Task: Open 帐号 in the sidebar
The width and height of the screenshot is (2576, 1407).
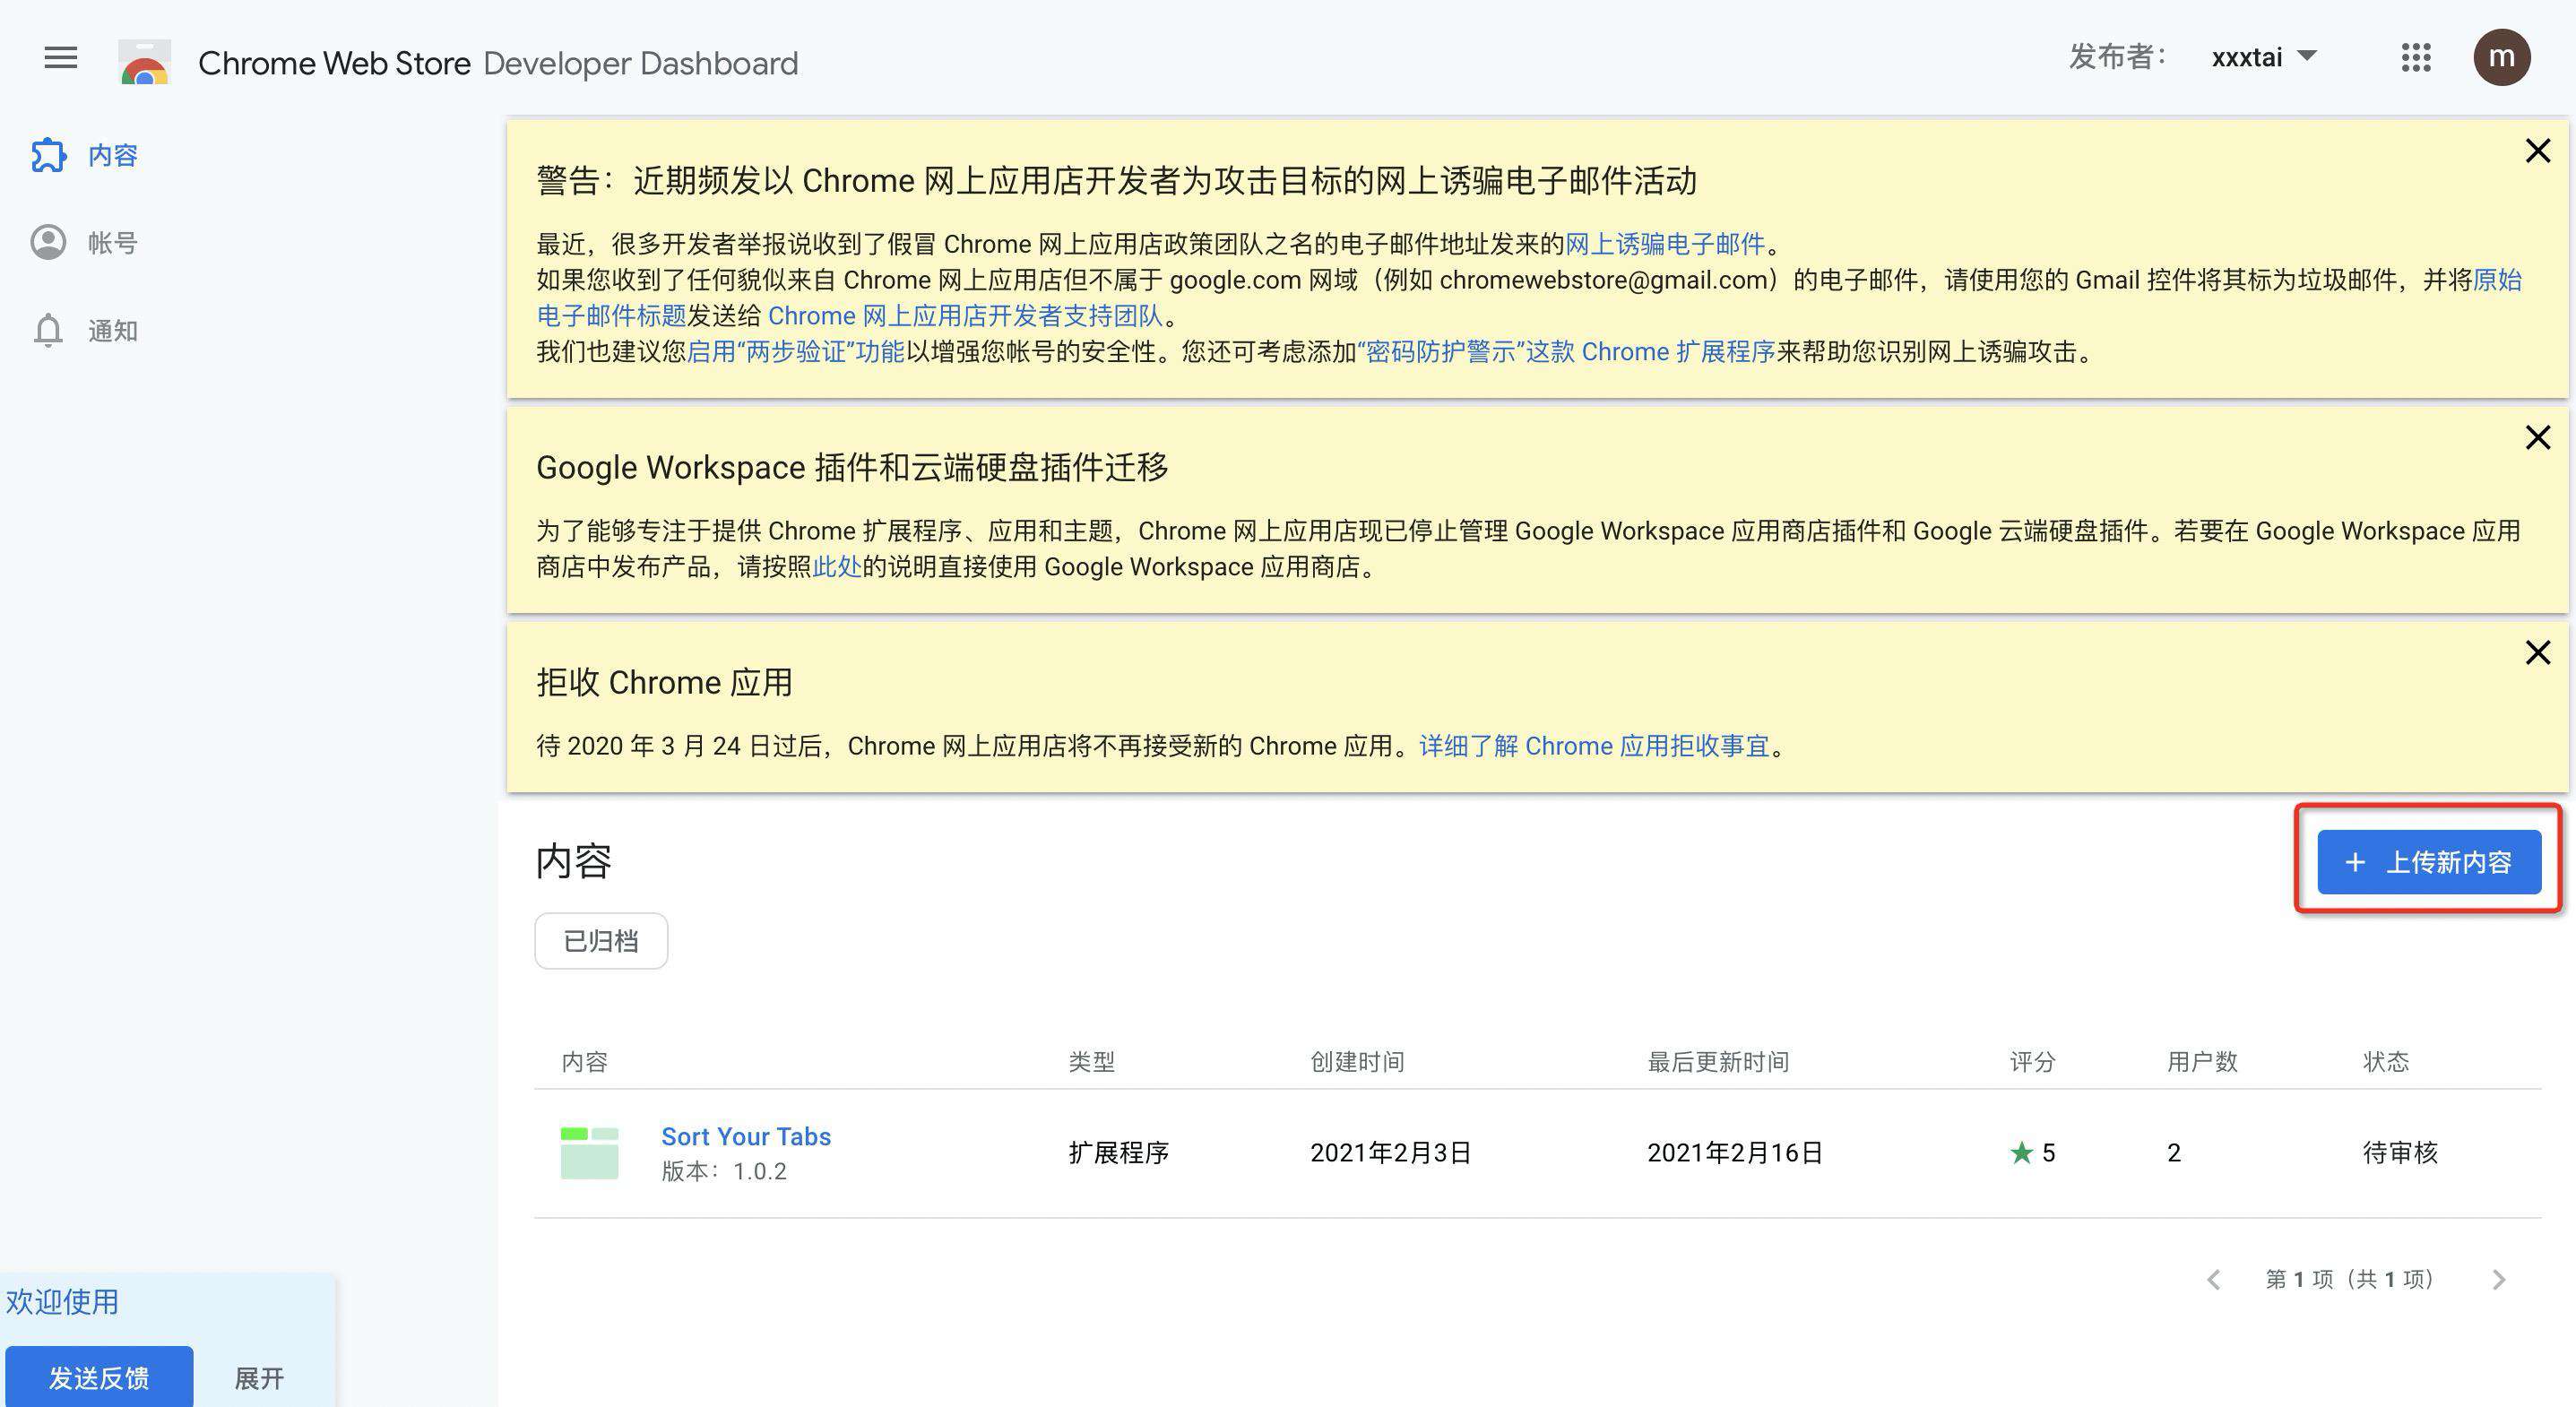Action: [112, 243]
